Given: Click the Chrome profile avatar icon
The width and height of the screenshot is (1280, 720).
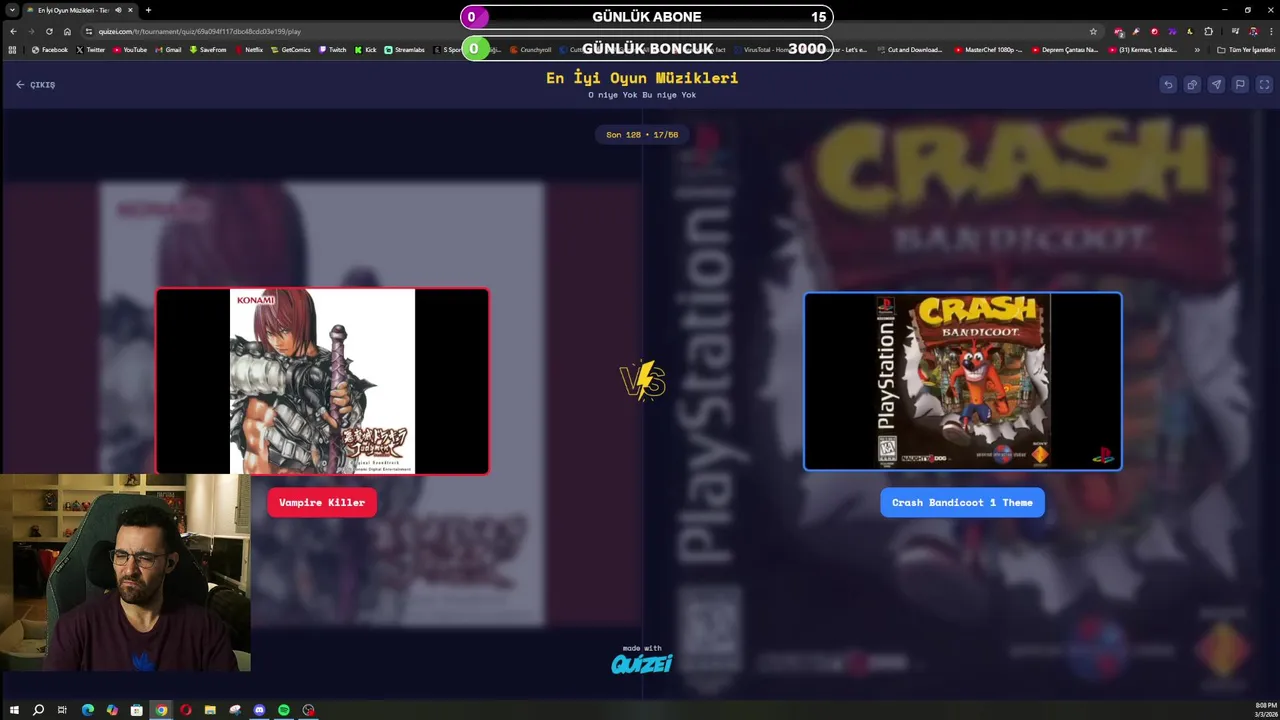Looking at the screenshot, I should pos(1253,31).
